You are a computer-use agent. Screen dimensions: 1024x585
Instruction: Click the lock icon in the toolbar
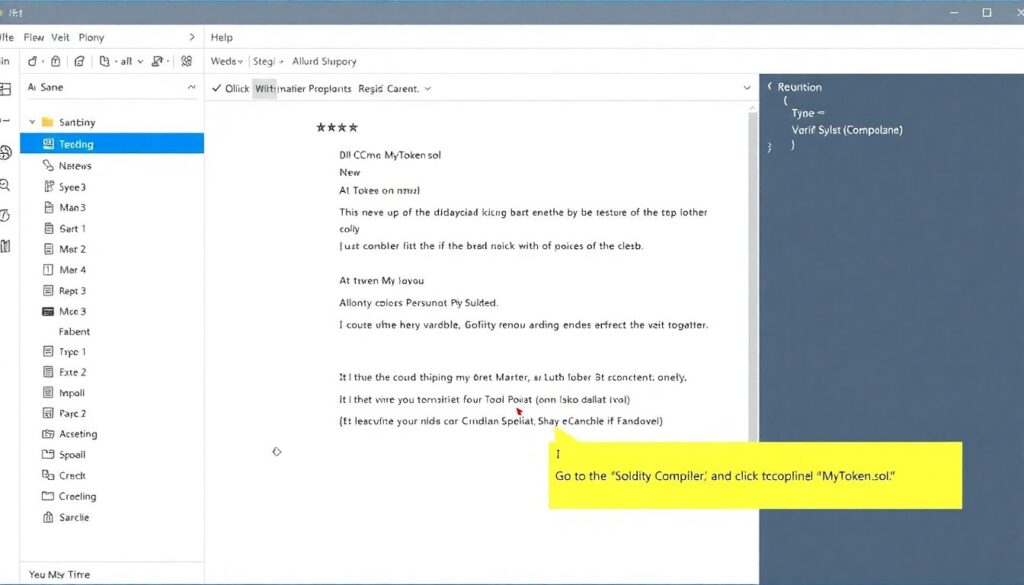(56, 61)
